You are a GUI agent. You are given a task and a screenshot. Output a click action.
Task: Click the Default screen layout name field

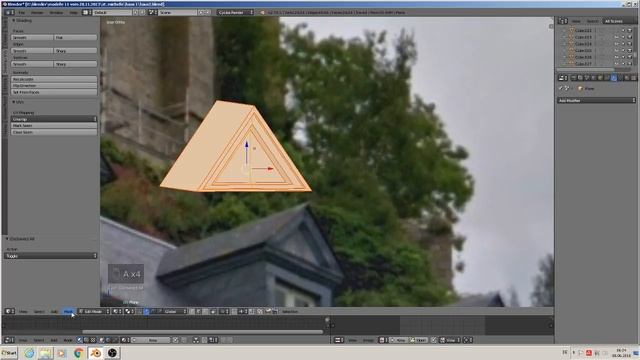tap(112, 12)
